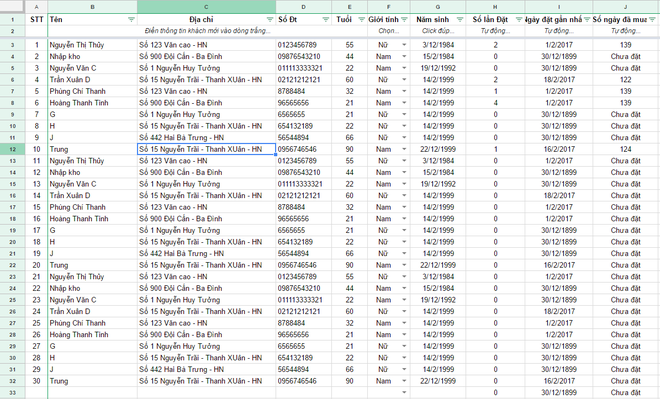This screenshot has height=399, width=660.
Task: Select all cells with the grid corner box
Action: (12, 7)
